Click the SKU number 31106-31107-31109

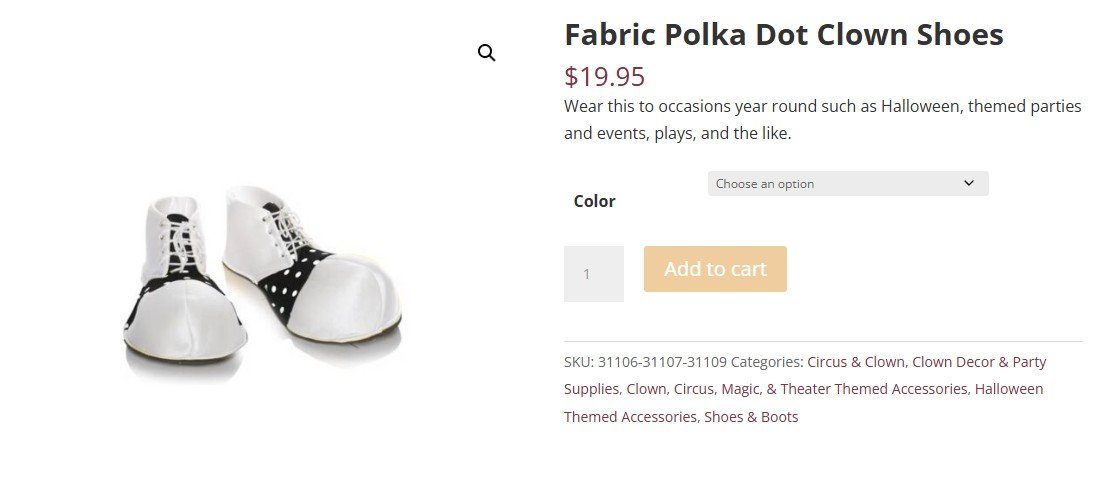tap(662, 362)
